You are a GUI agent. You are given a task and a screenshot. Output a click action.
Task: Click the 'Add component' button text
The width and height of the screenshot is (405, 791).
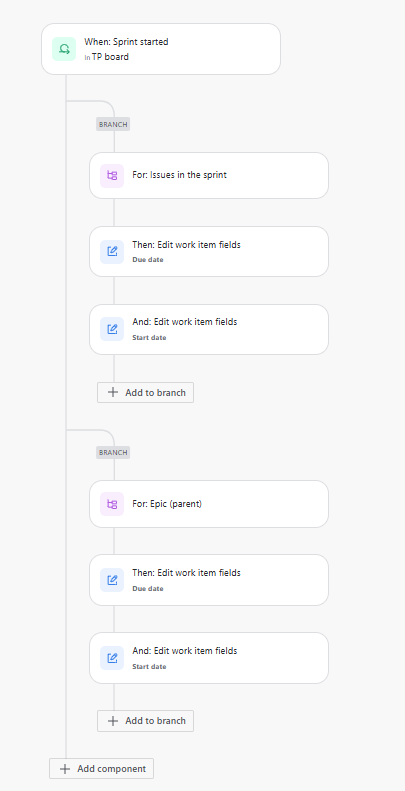[x=111, y=769]
